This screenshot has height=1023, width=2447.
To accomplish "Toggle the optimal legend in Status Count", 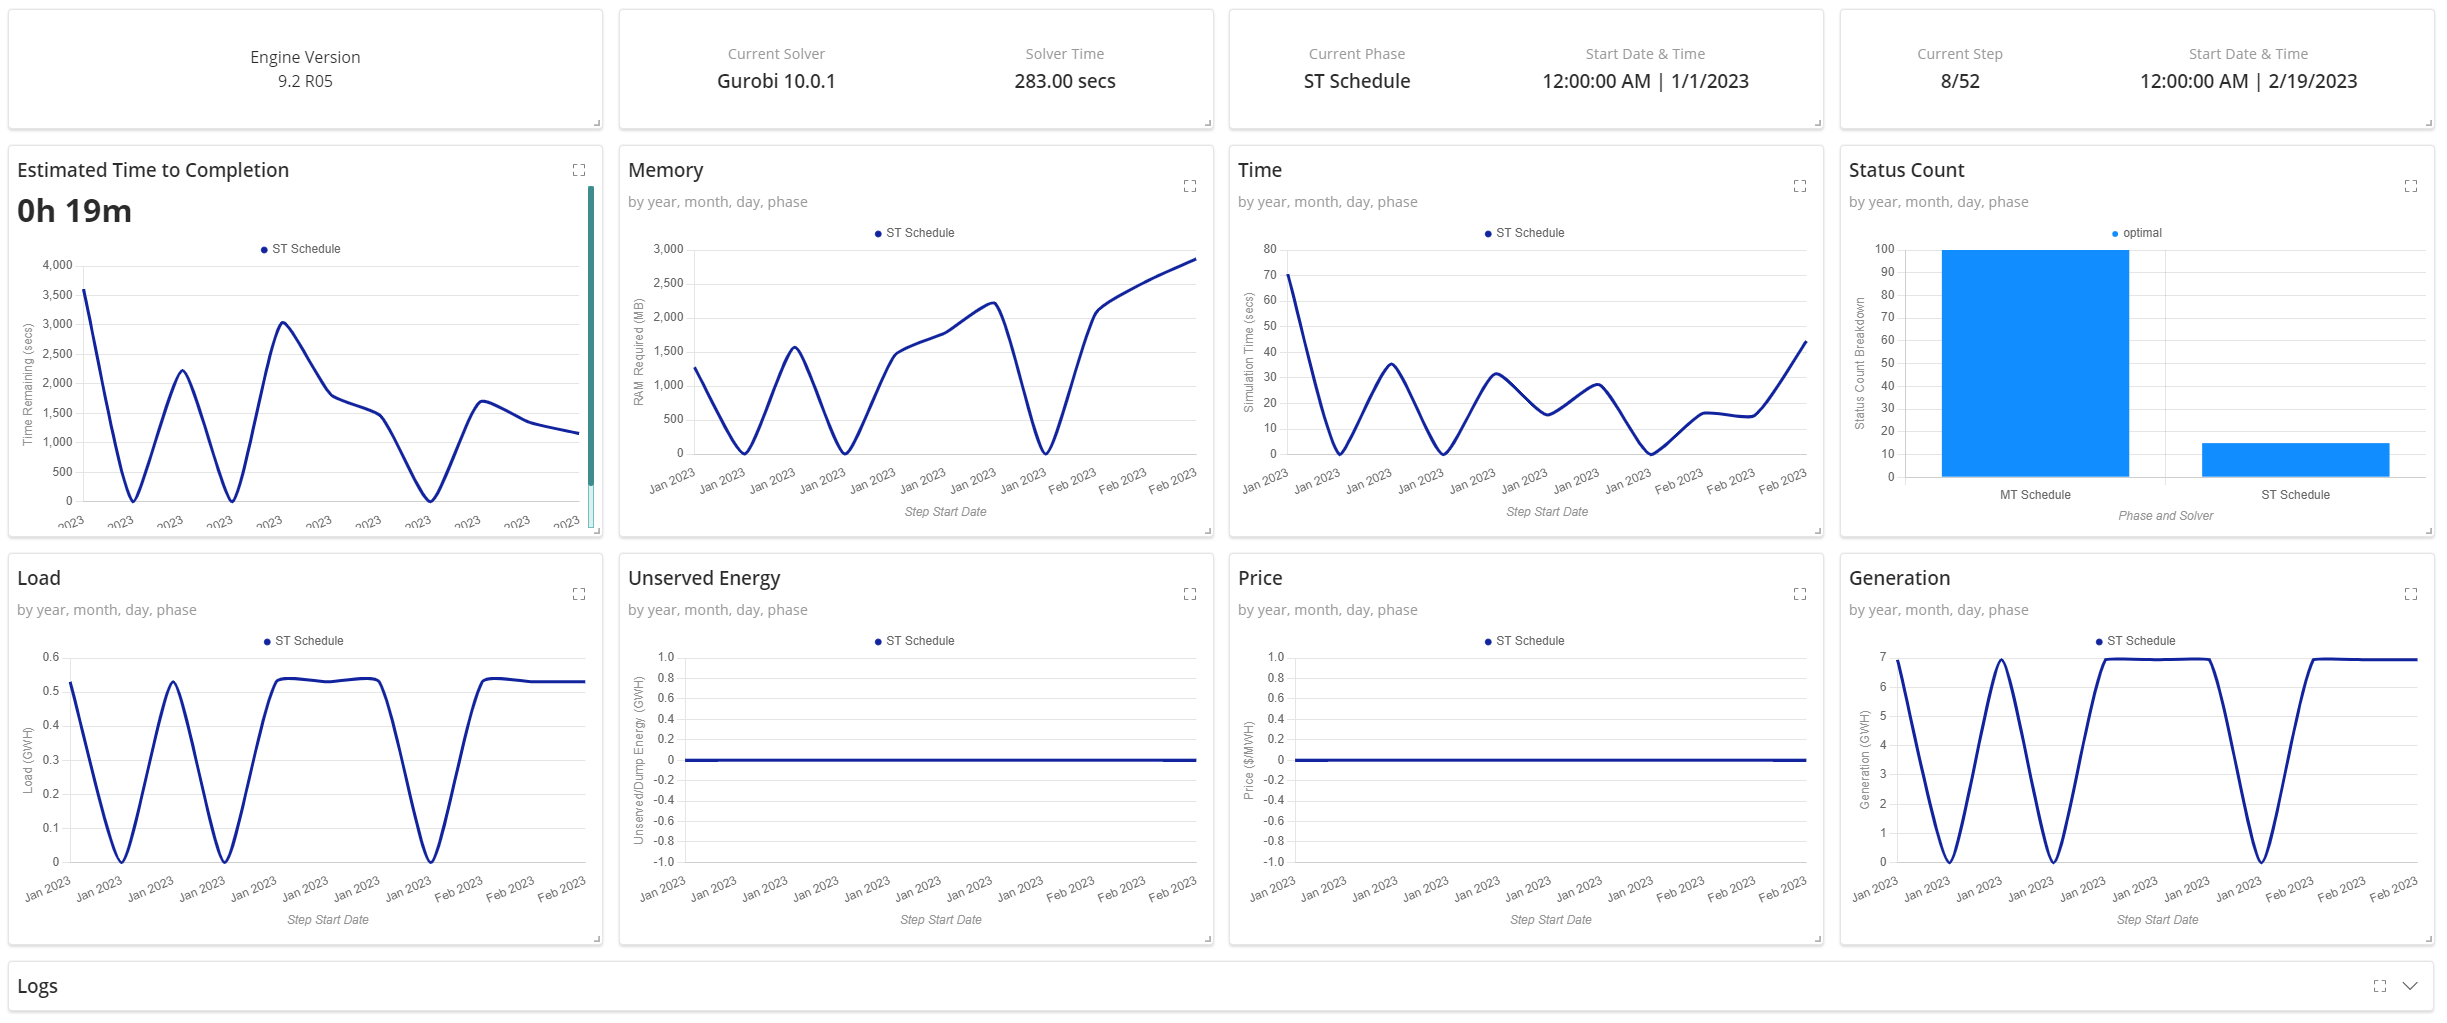I will coord(2138,232).
